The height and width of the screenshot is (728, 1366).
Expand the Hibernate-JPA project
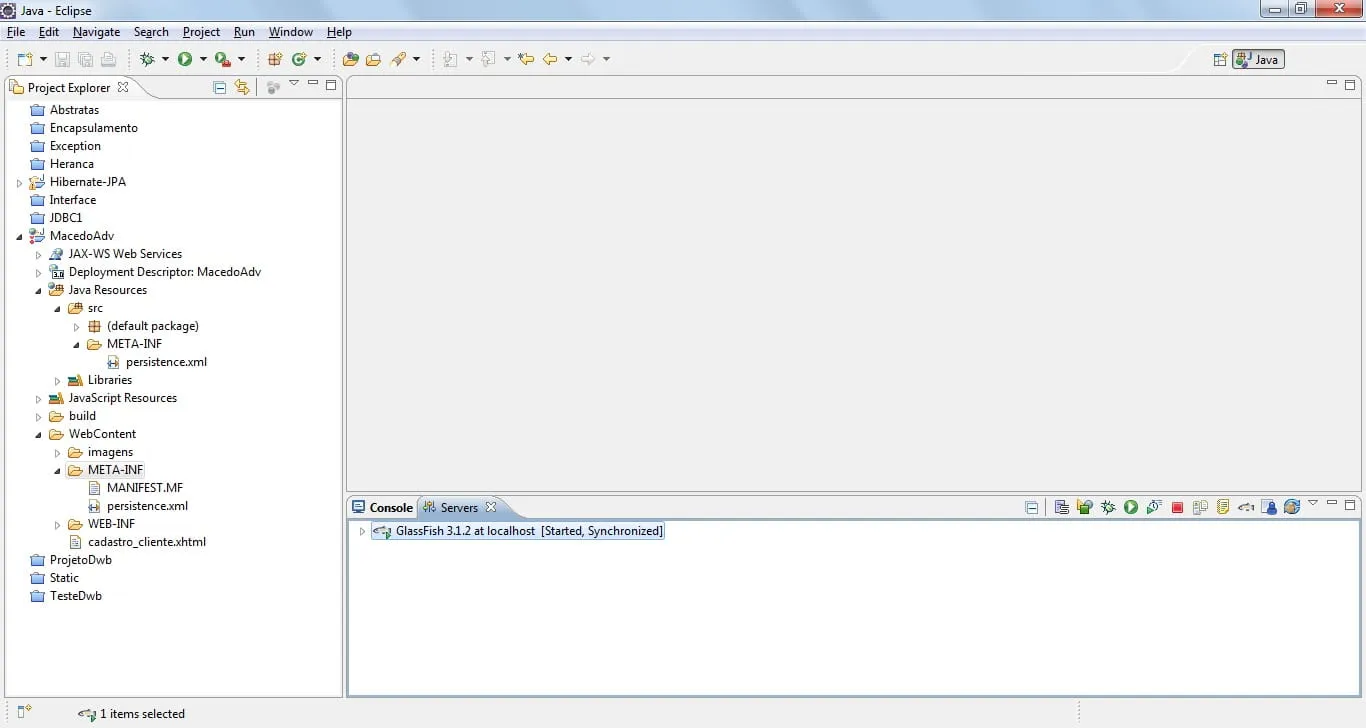19,183
